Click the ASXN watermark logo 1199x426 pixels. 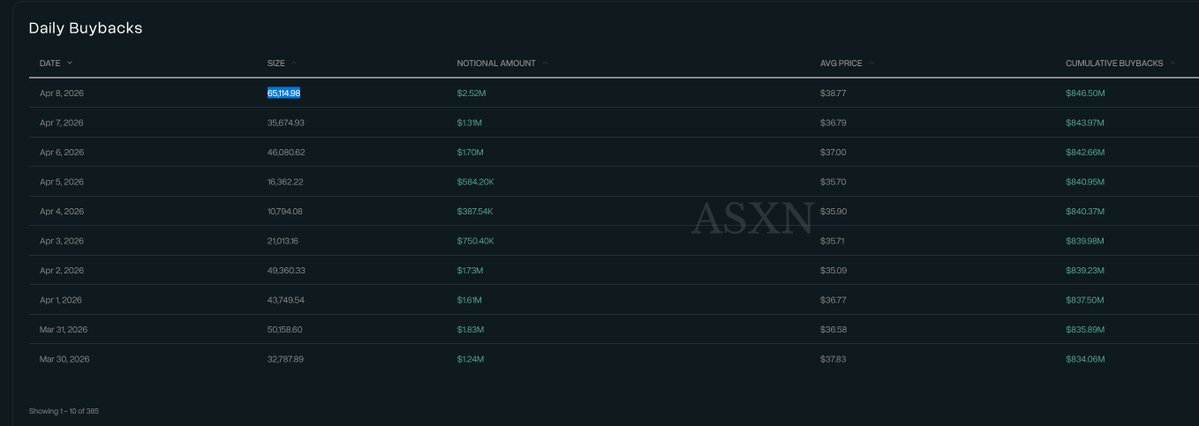pyautogui.click(x=751, y=218)
